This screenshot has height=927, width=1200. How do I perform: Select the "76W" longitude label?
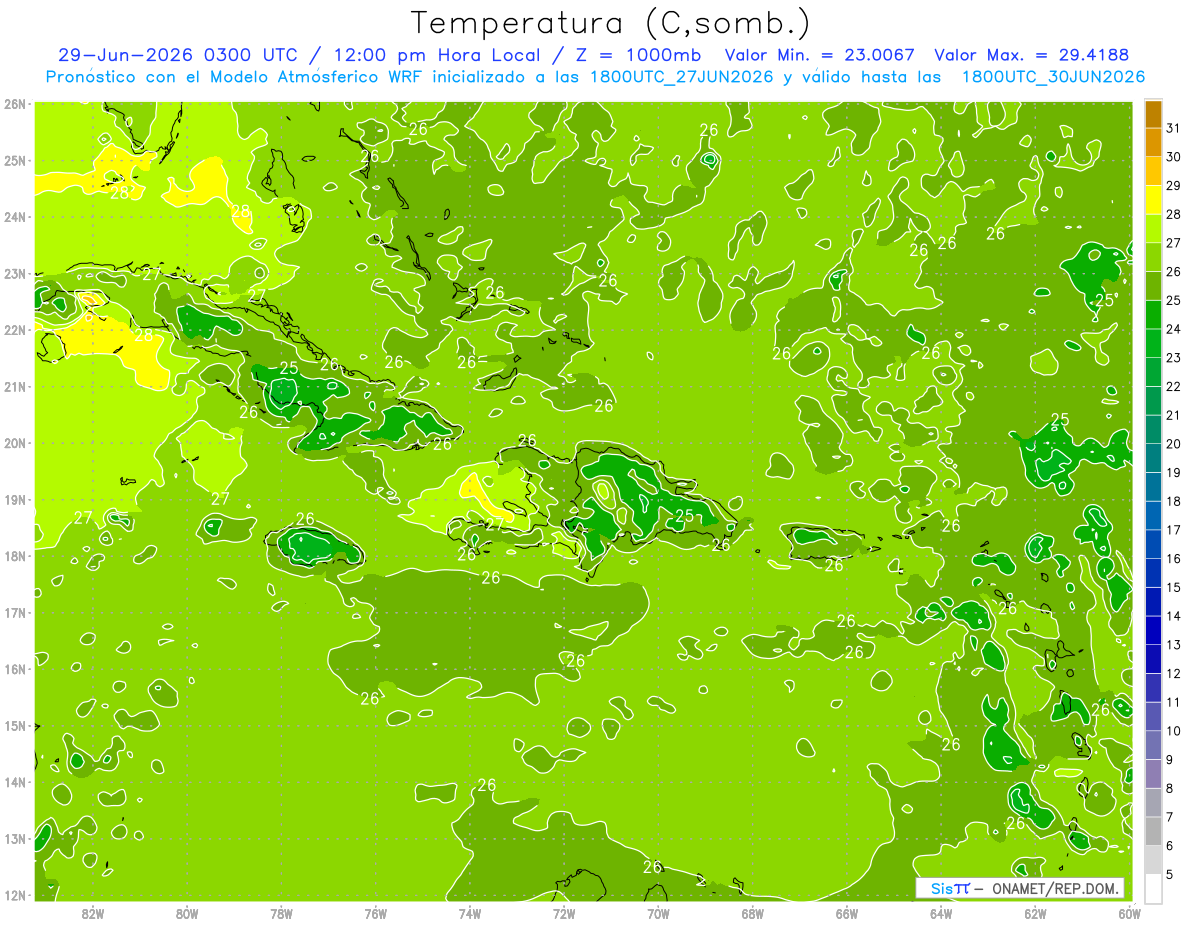tap(375, 913)
